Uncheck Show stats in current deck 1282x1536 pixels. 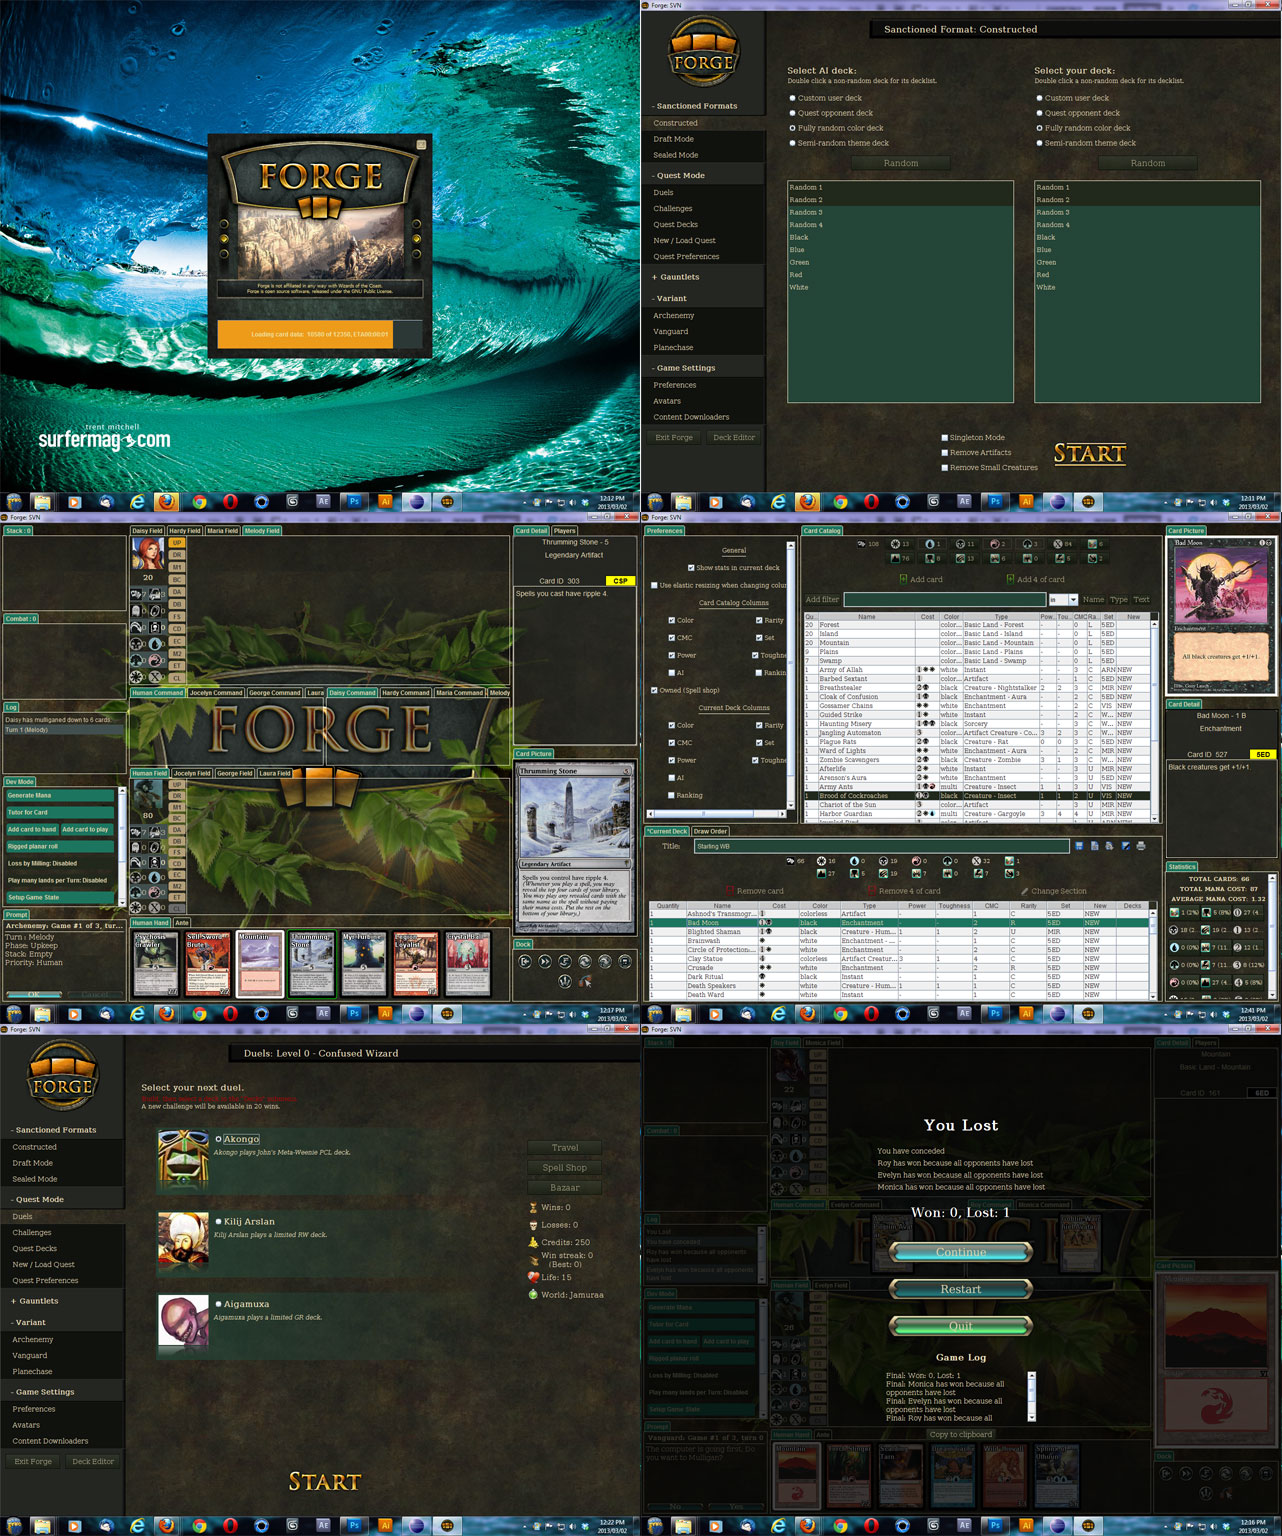coord(691,568)
